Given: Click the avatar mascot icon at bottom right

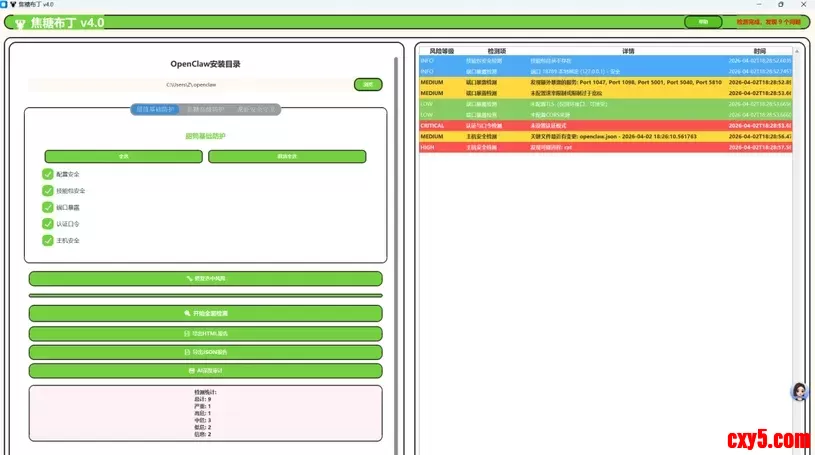Looking at the screenshot, I should [800, 393].
